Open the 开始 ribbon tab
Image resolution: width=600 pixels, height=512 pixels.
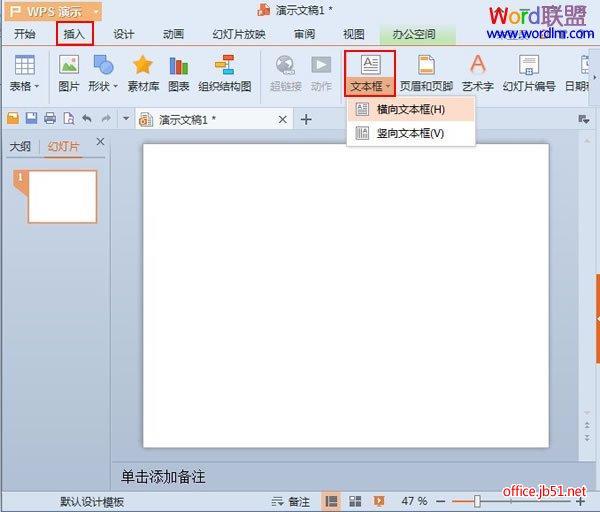point(25,34)
